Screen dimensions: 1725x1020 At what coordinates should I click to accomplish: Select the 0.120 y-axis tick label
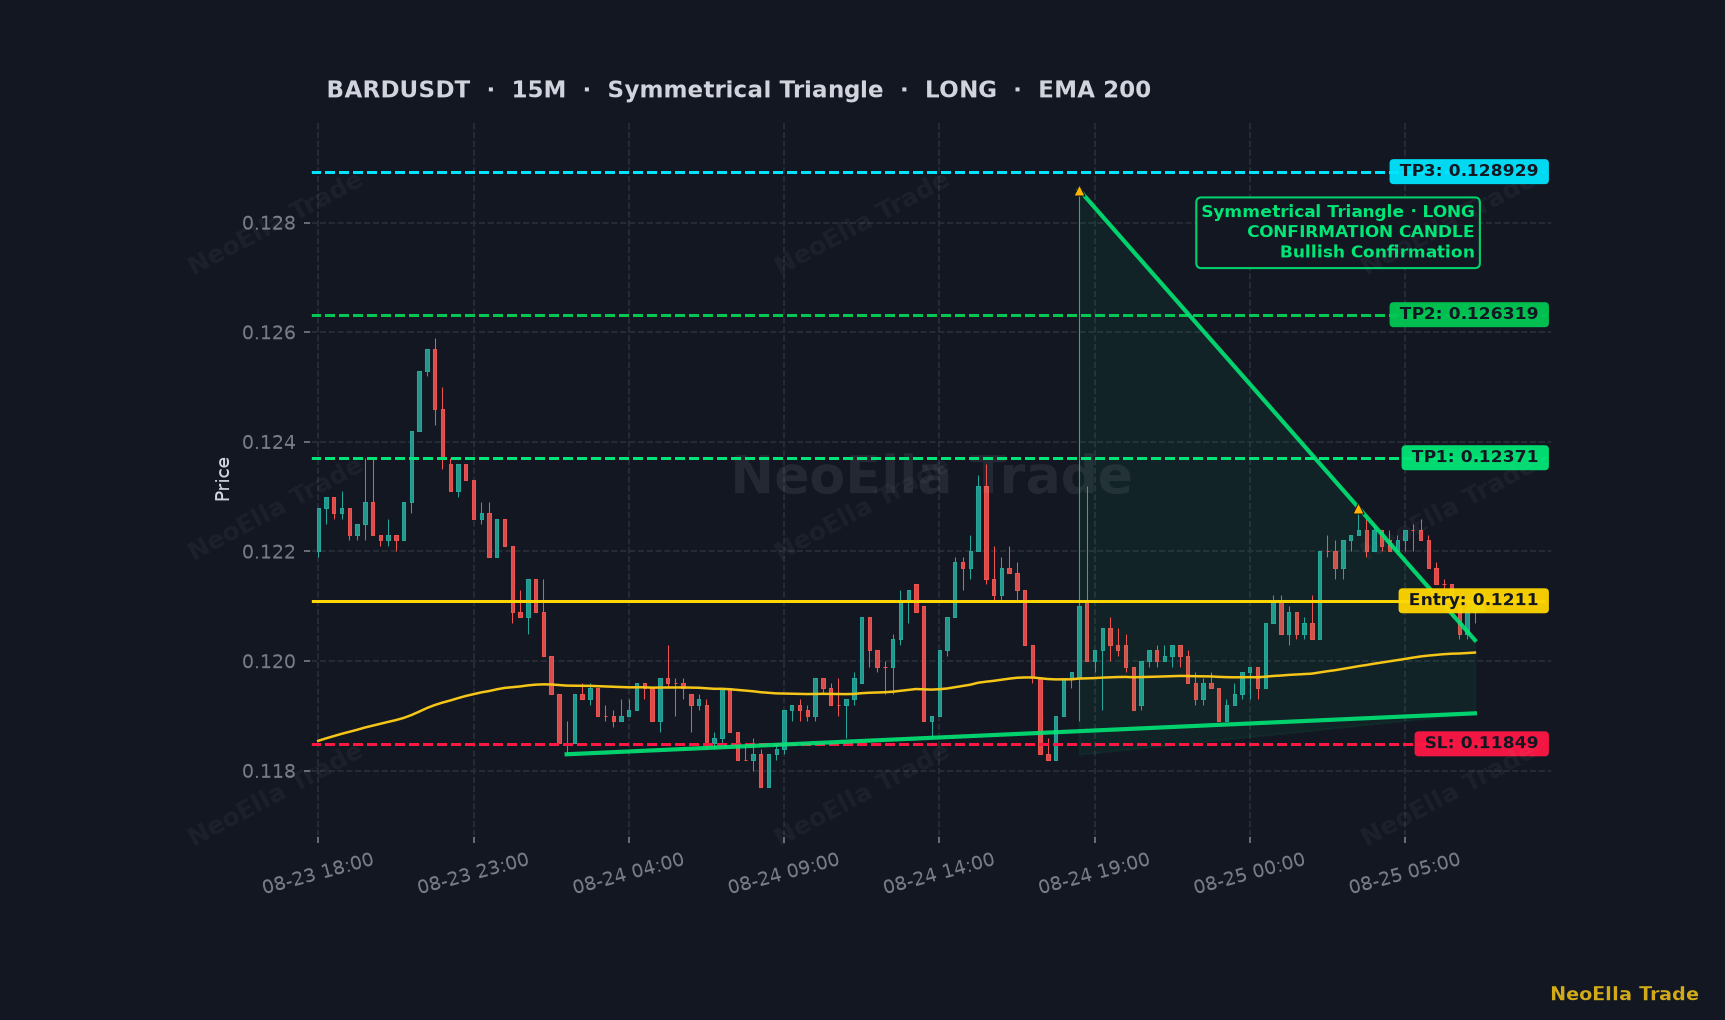point(270,661)
